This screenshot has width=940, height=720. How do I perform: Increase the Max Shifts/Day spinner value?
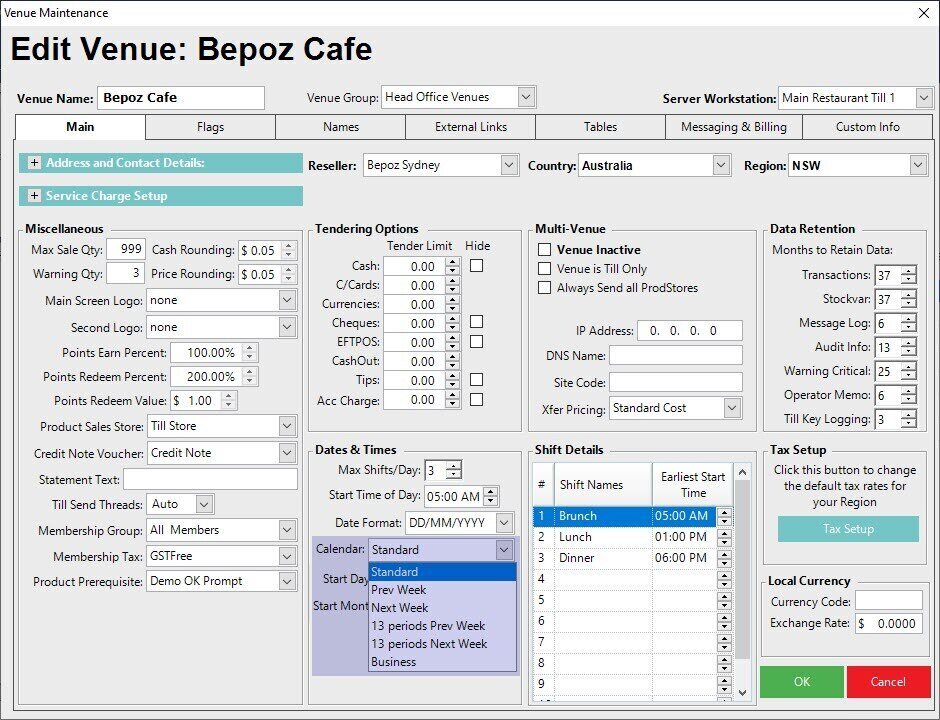click(454, 466)
